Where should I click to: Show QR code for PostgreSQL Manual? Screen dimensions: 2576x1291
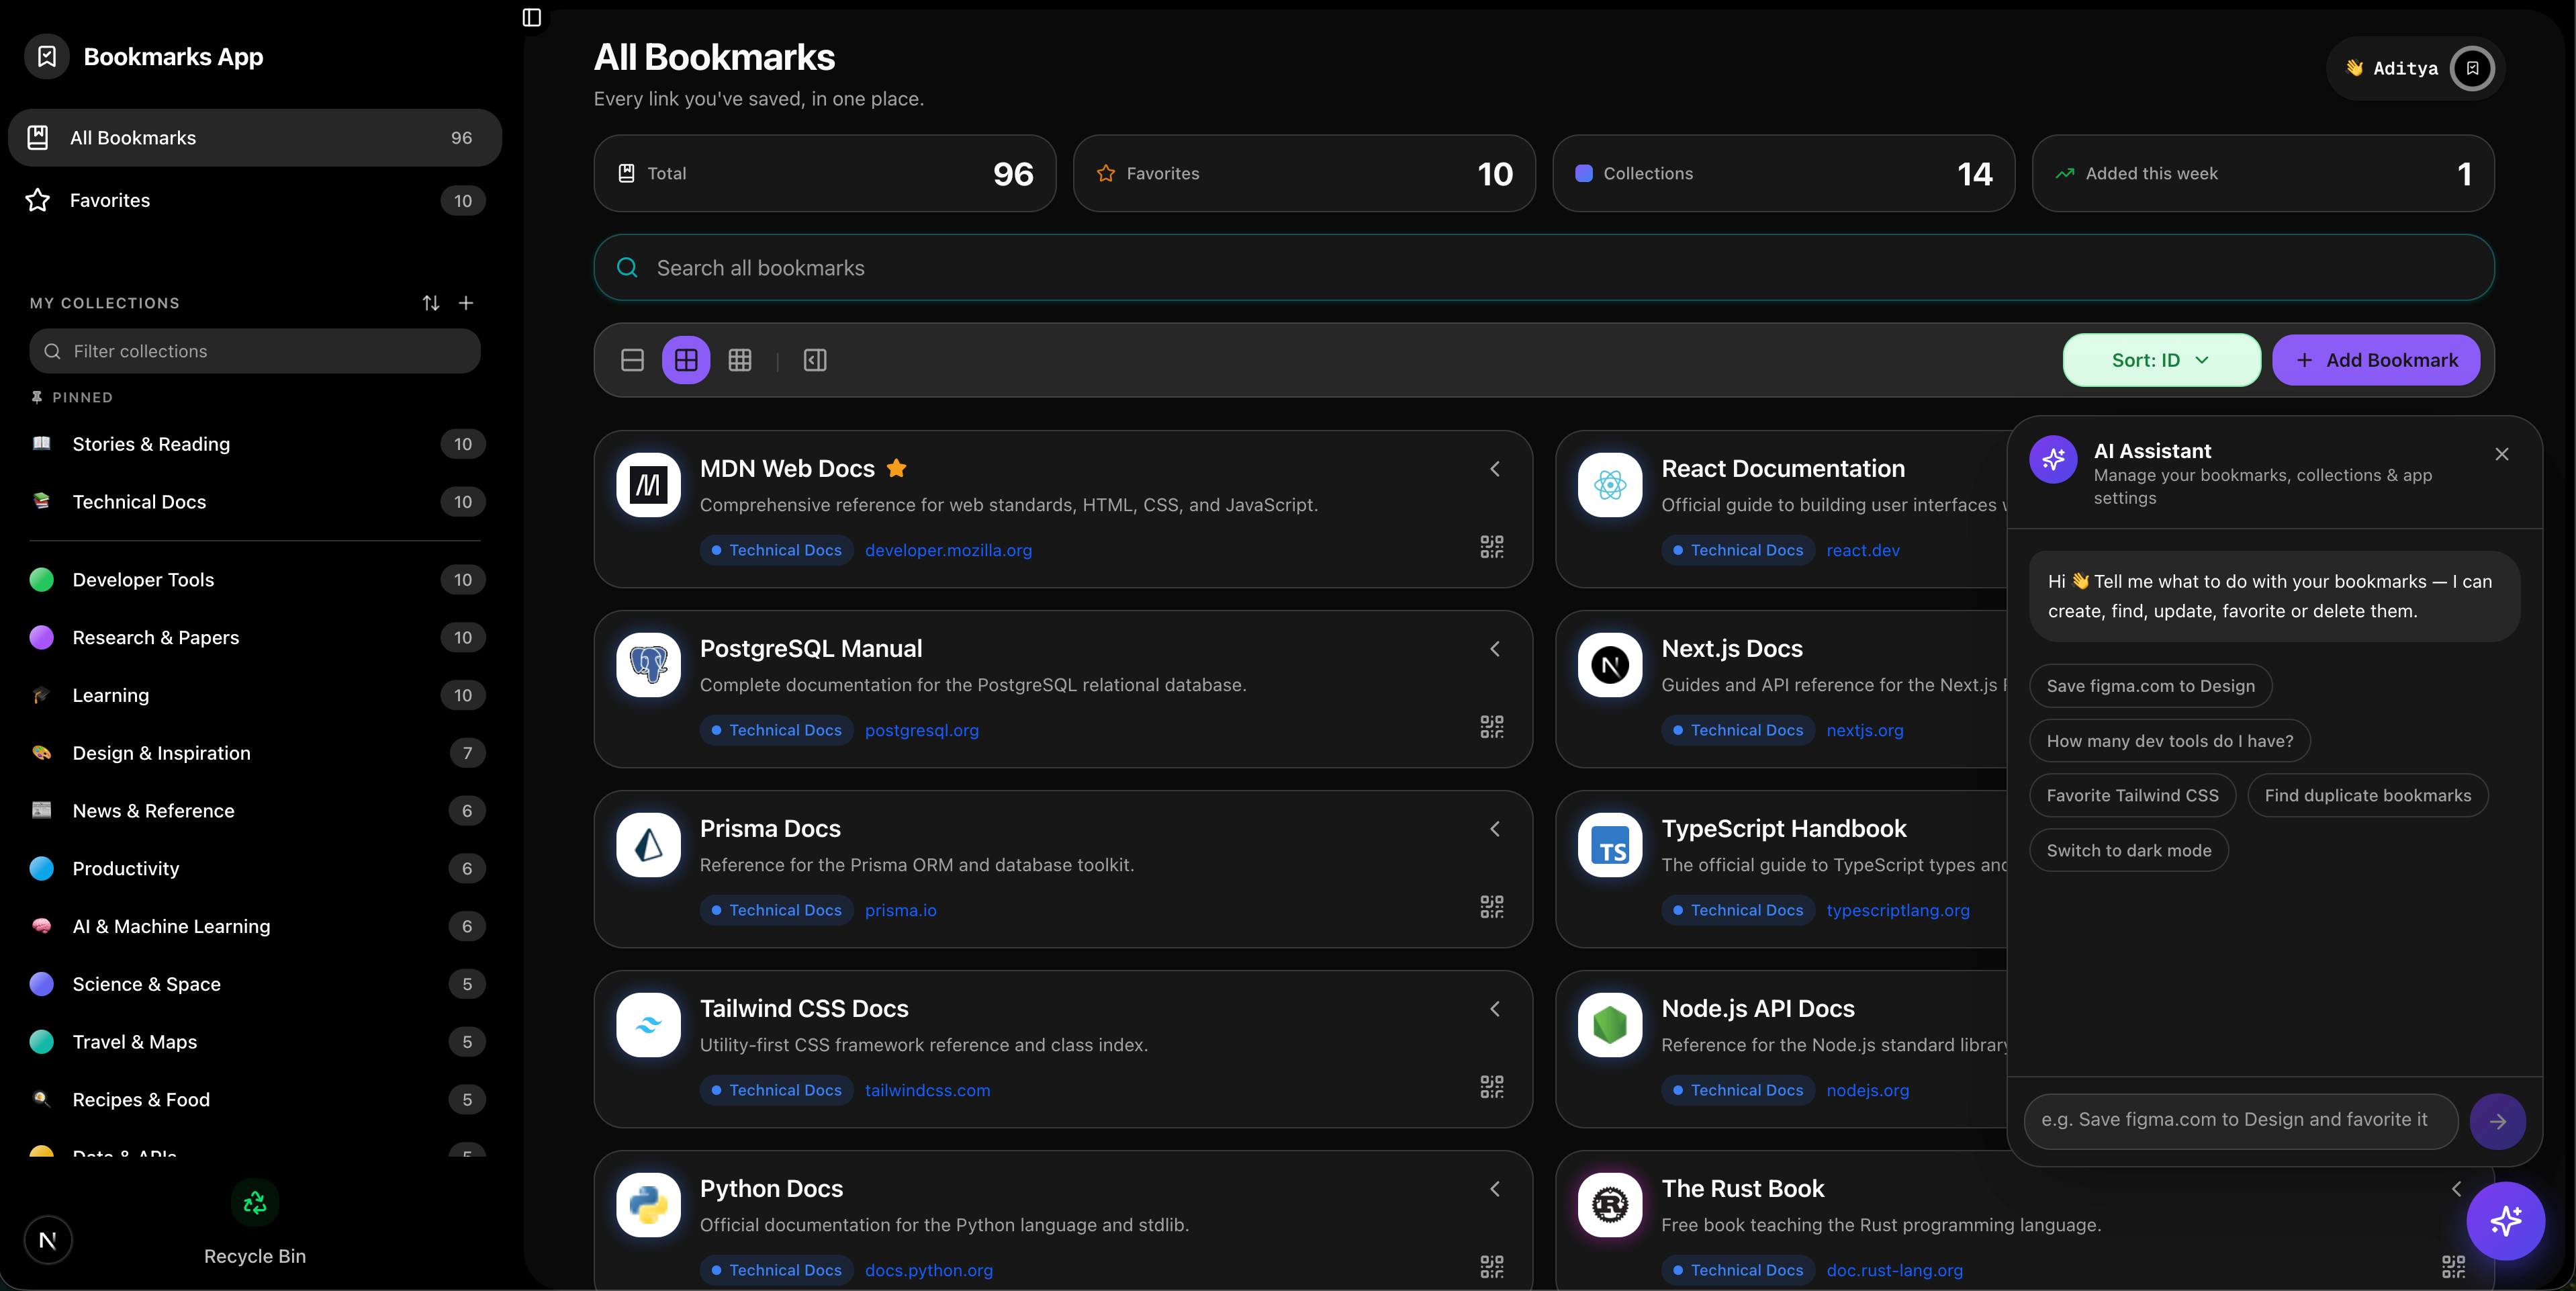[x=1492, y=727]
